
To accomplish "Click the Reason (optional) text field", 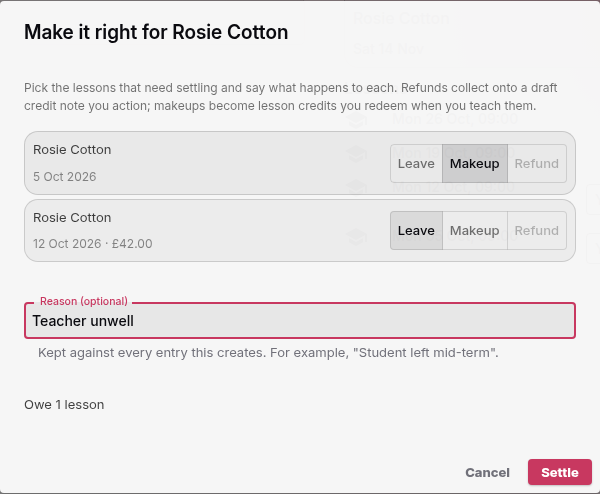I will pos(300,321).
